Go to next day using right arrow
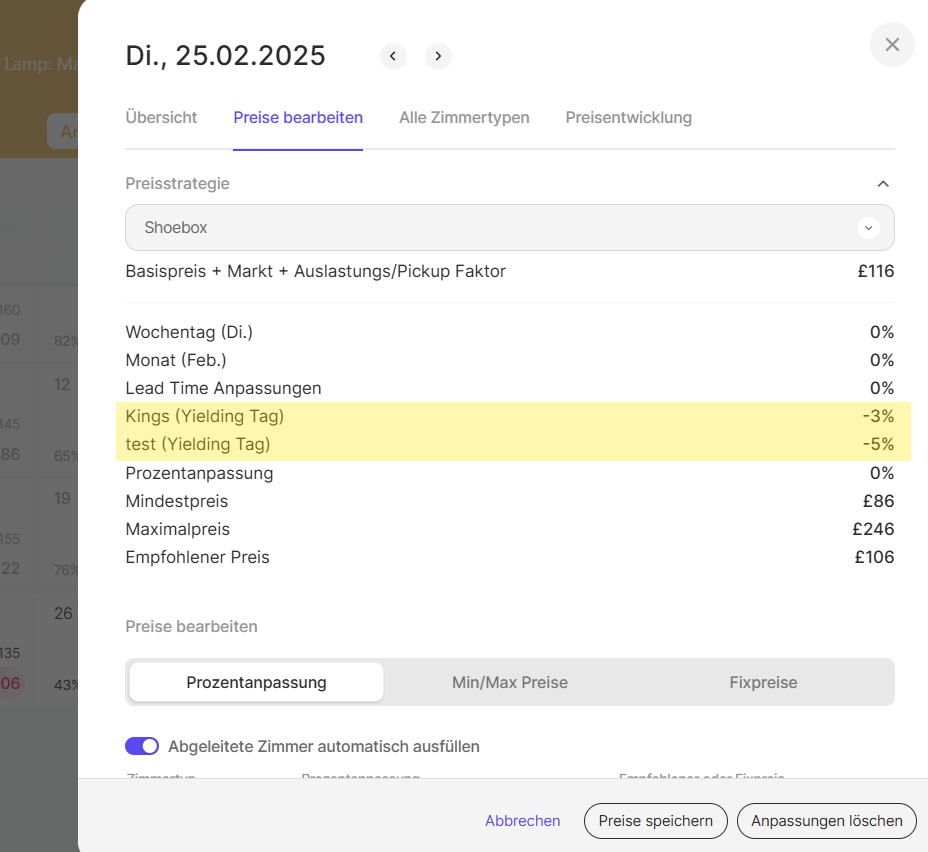928x852 pixels. pos(438,56)
